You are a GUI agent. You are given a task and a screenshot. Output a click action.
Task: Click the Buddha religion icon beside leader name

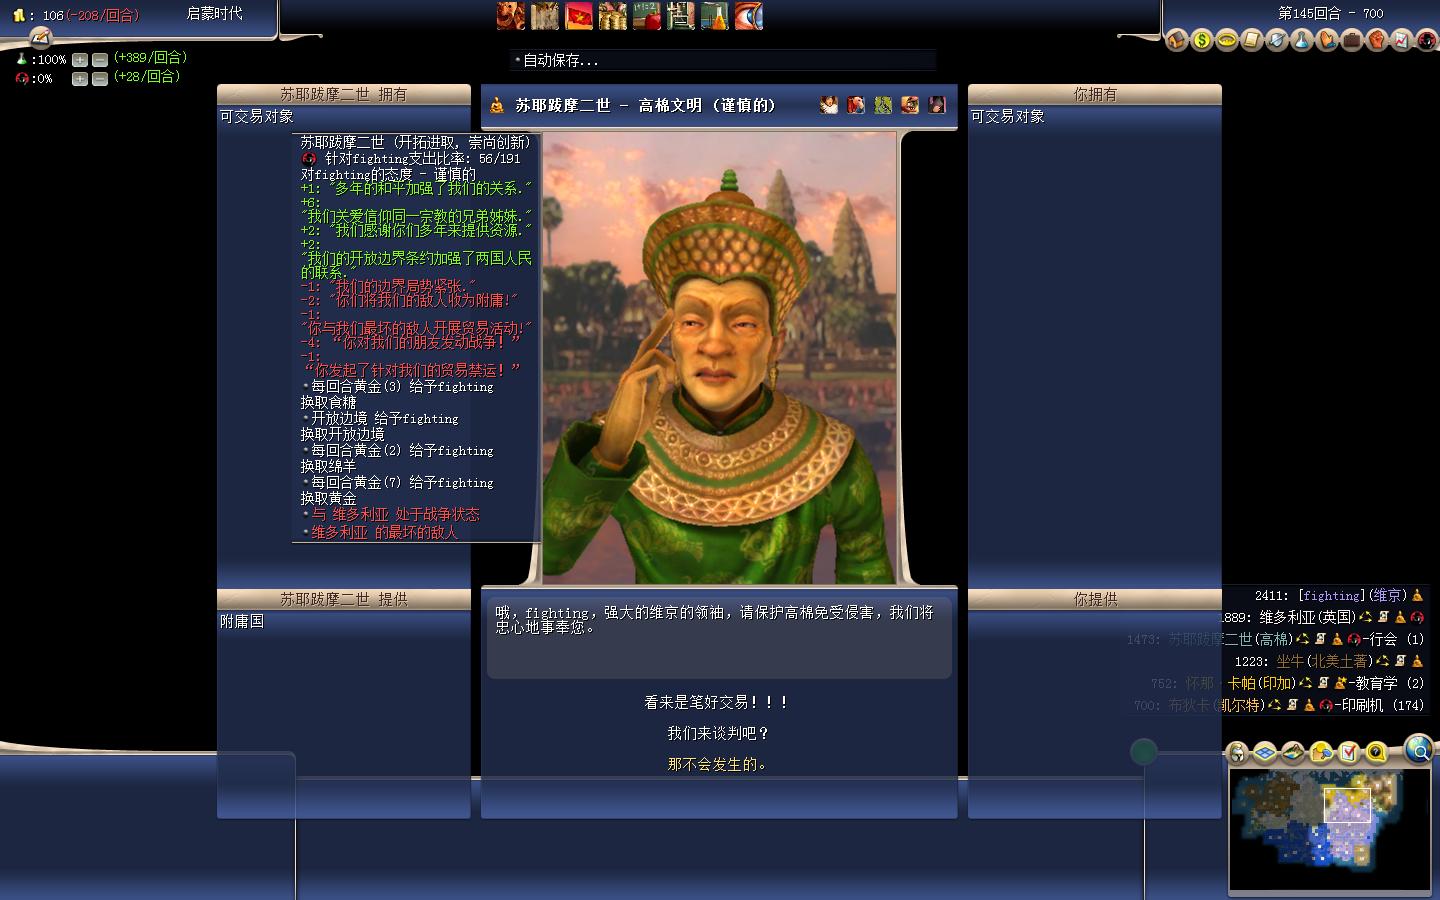tap(497, 105)
